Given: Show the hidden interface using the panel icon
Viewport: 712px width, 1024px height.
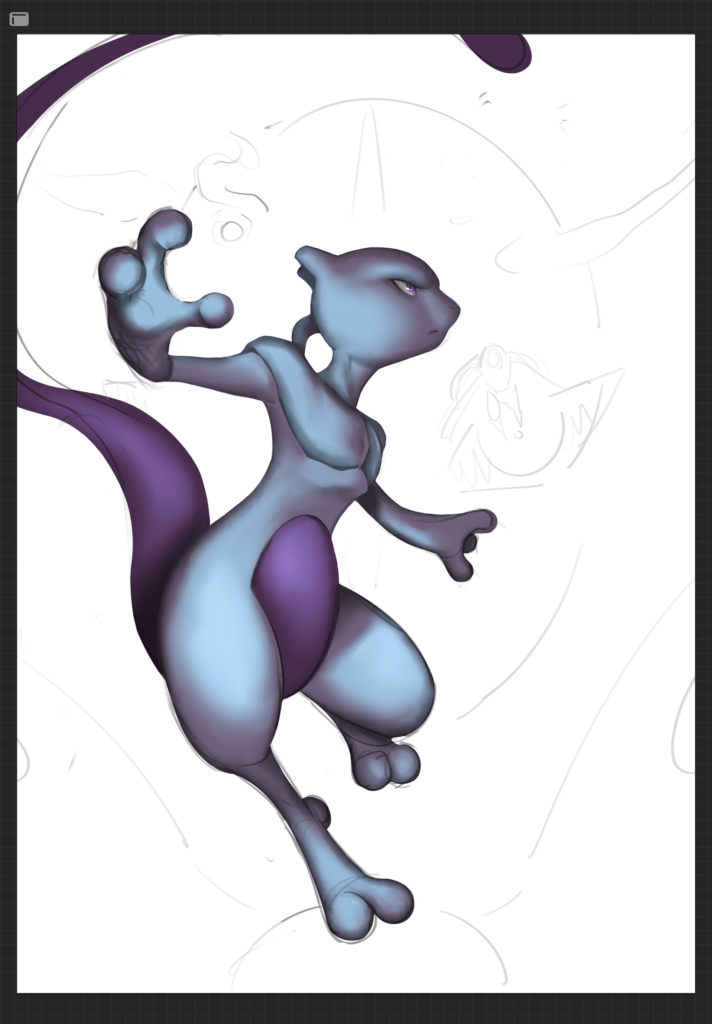Looking at the screenshot, I should point(20,19).
